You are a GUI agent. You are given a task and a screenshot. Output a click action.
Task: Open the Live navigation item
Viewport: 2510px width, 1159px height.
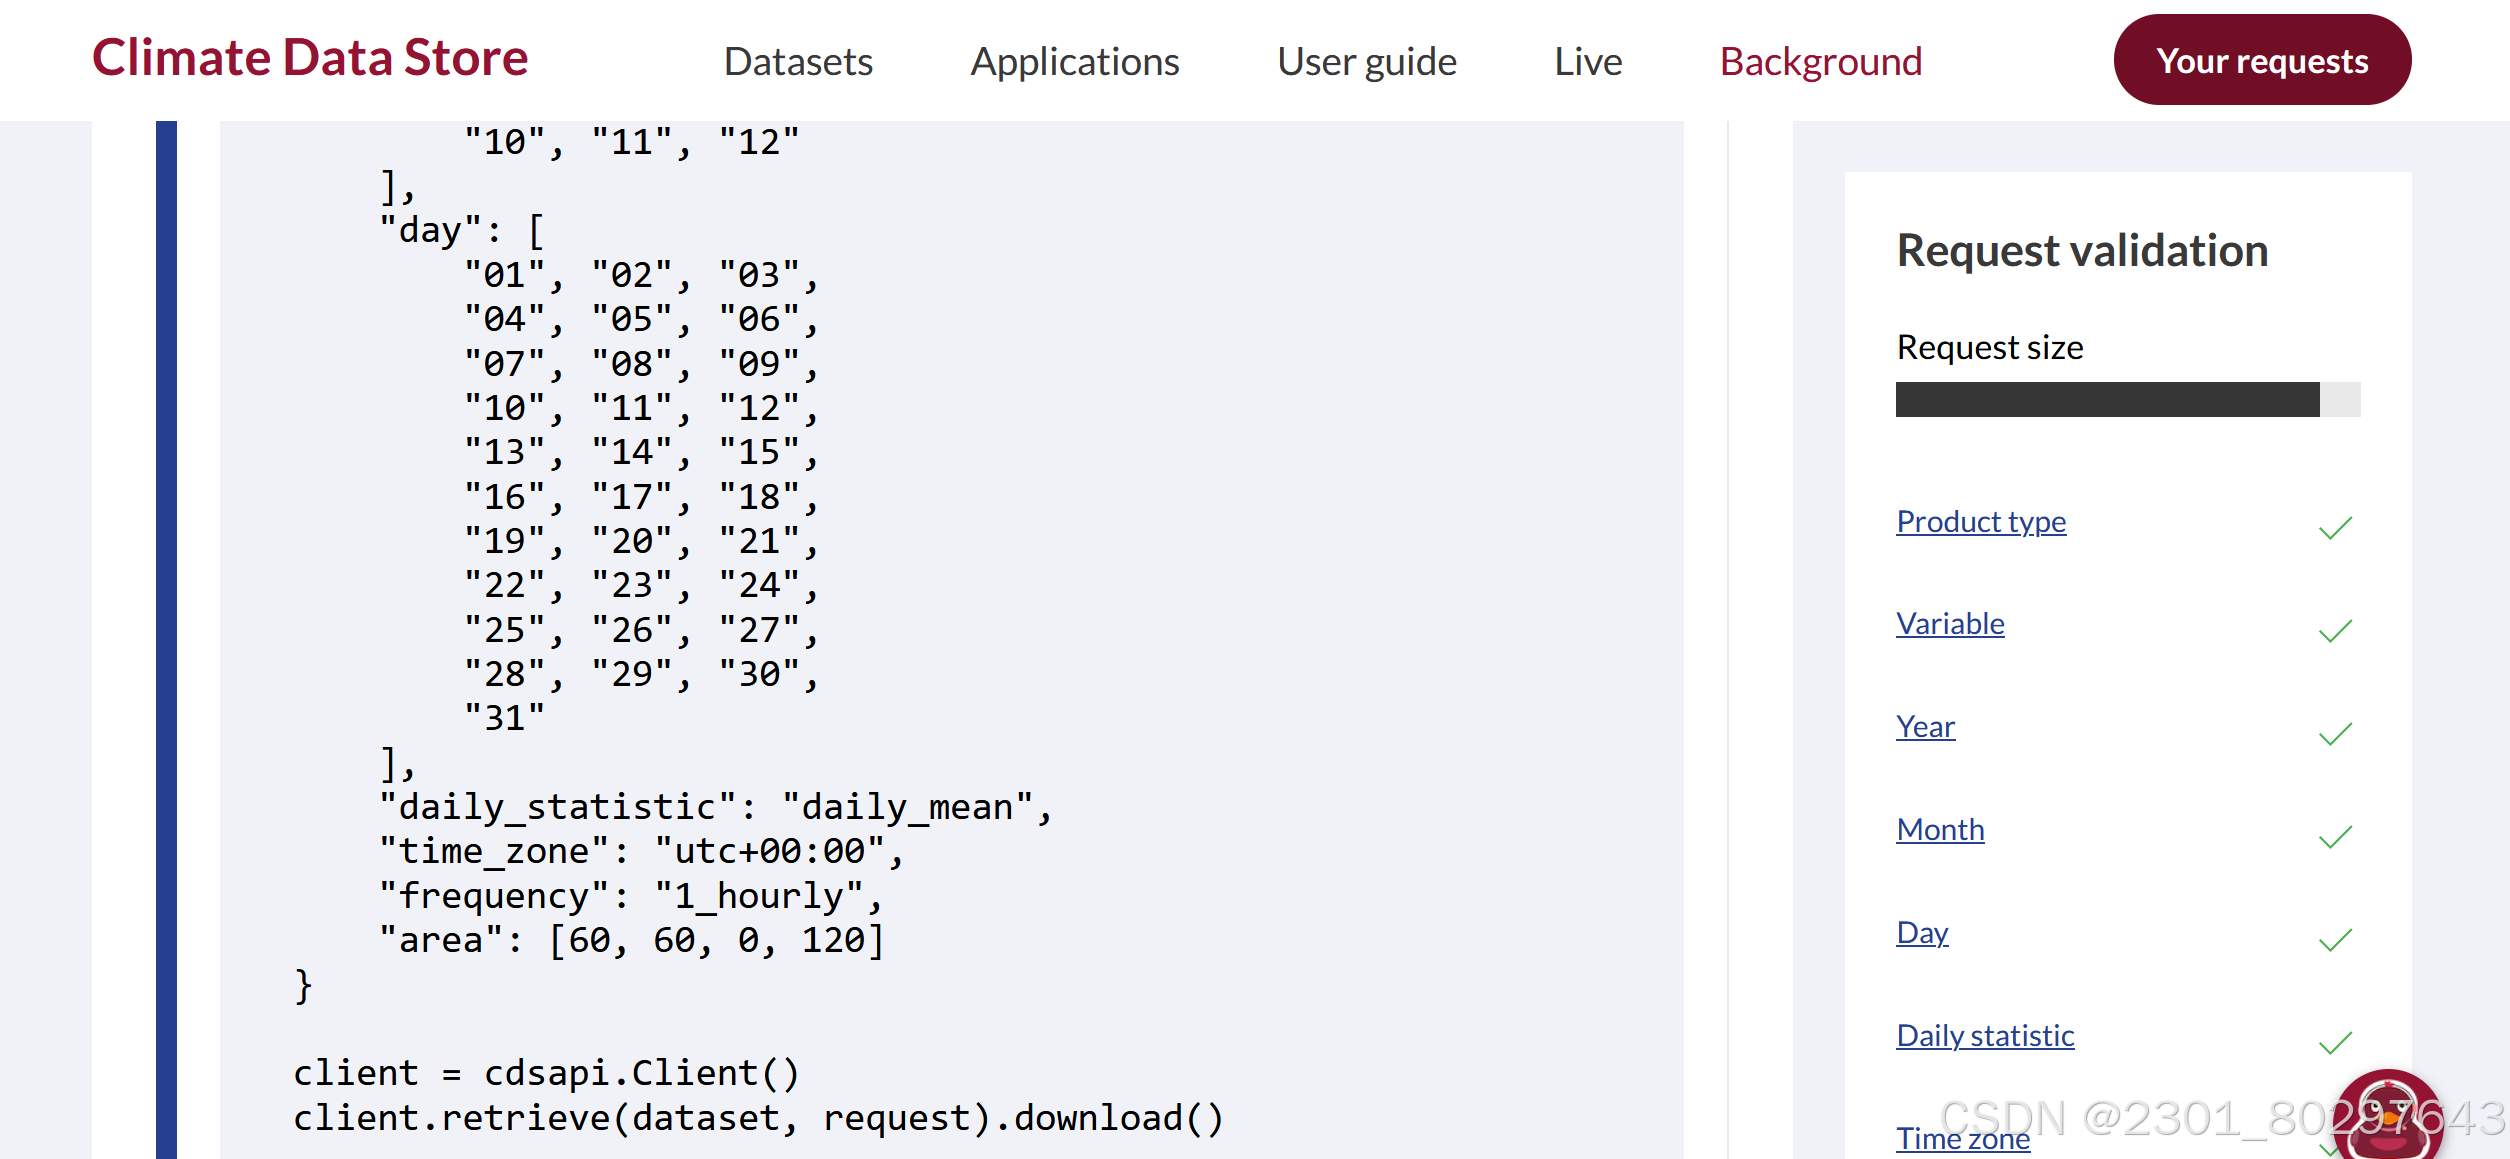click(1588, 62)
